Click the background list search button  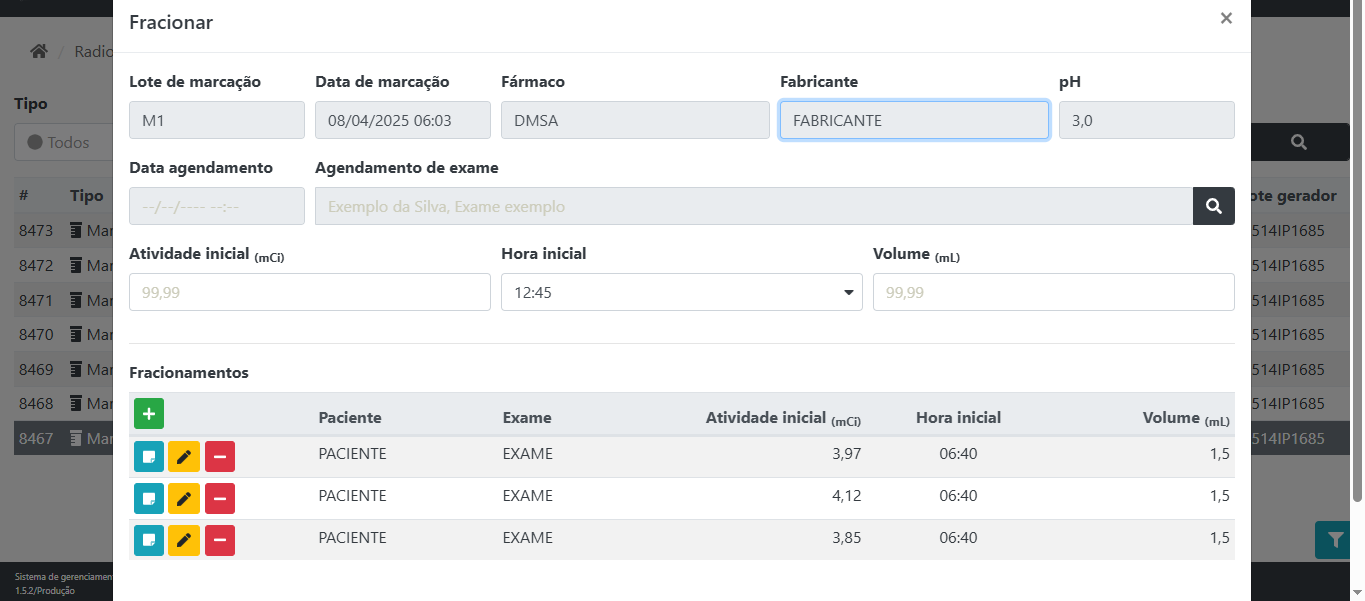click(1298, 142)
